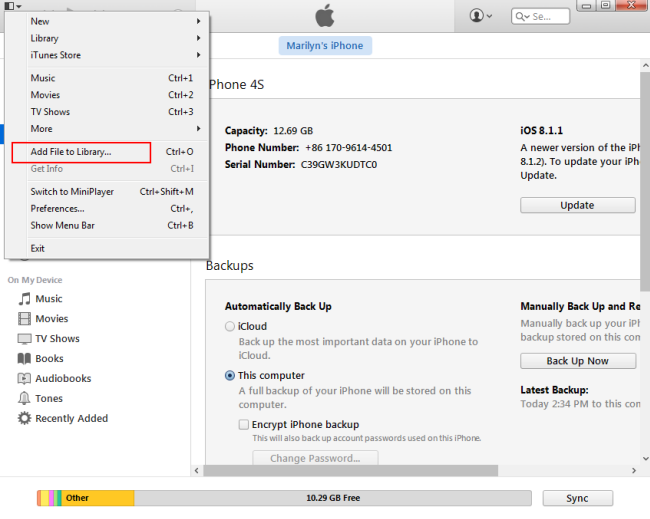Click the vertical scrollbar thumb
650x519 pixels.
(645, 181)
